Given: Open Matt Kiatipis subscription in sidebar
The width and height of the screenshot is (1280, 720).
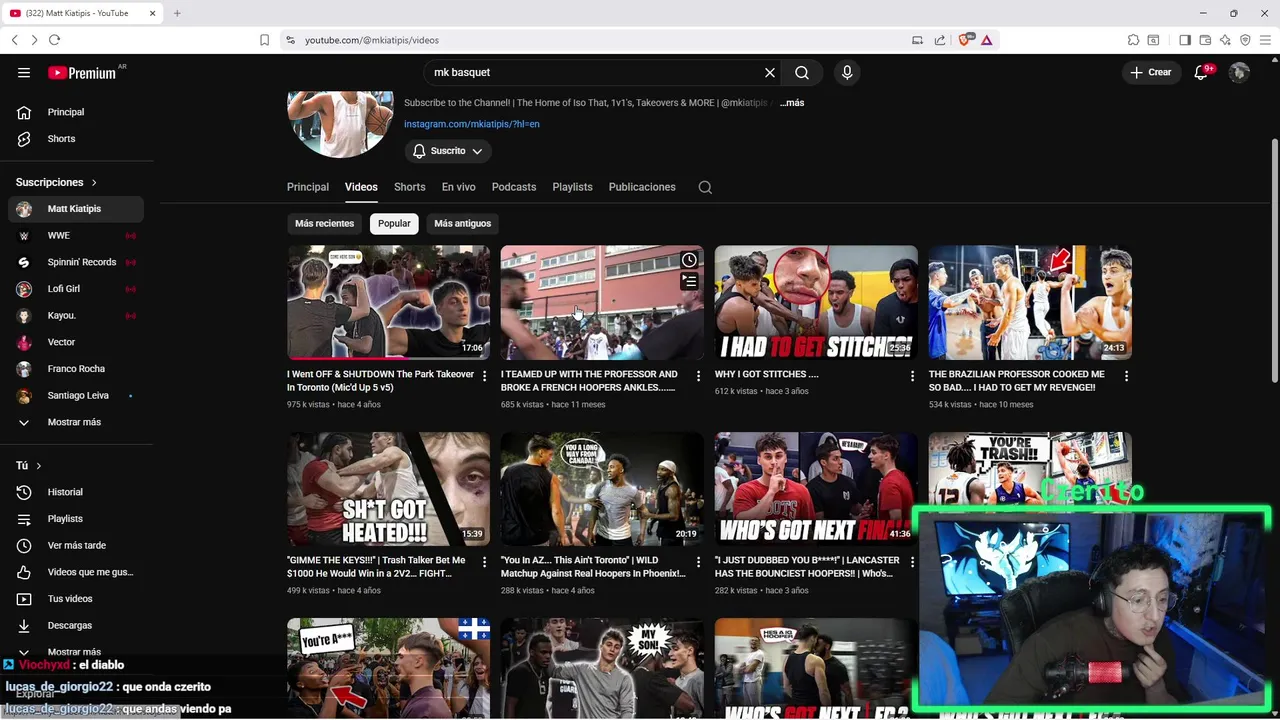Looking at the screenshot, I should pyautogui.click(x=76, y=209).
